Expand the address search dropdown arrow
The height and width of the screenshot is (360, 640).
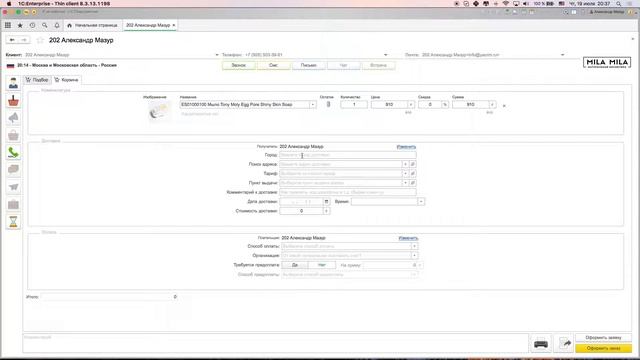point(405,164)
